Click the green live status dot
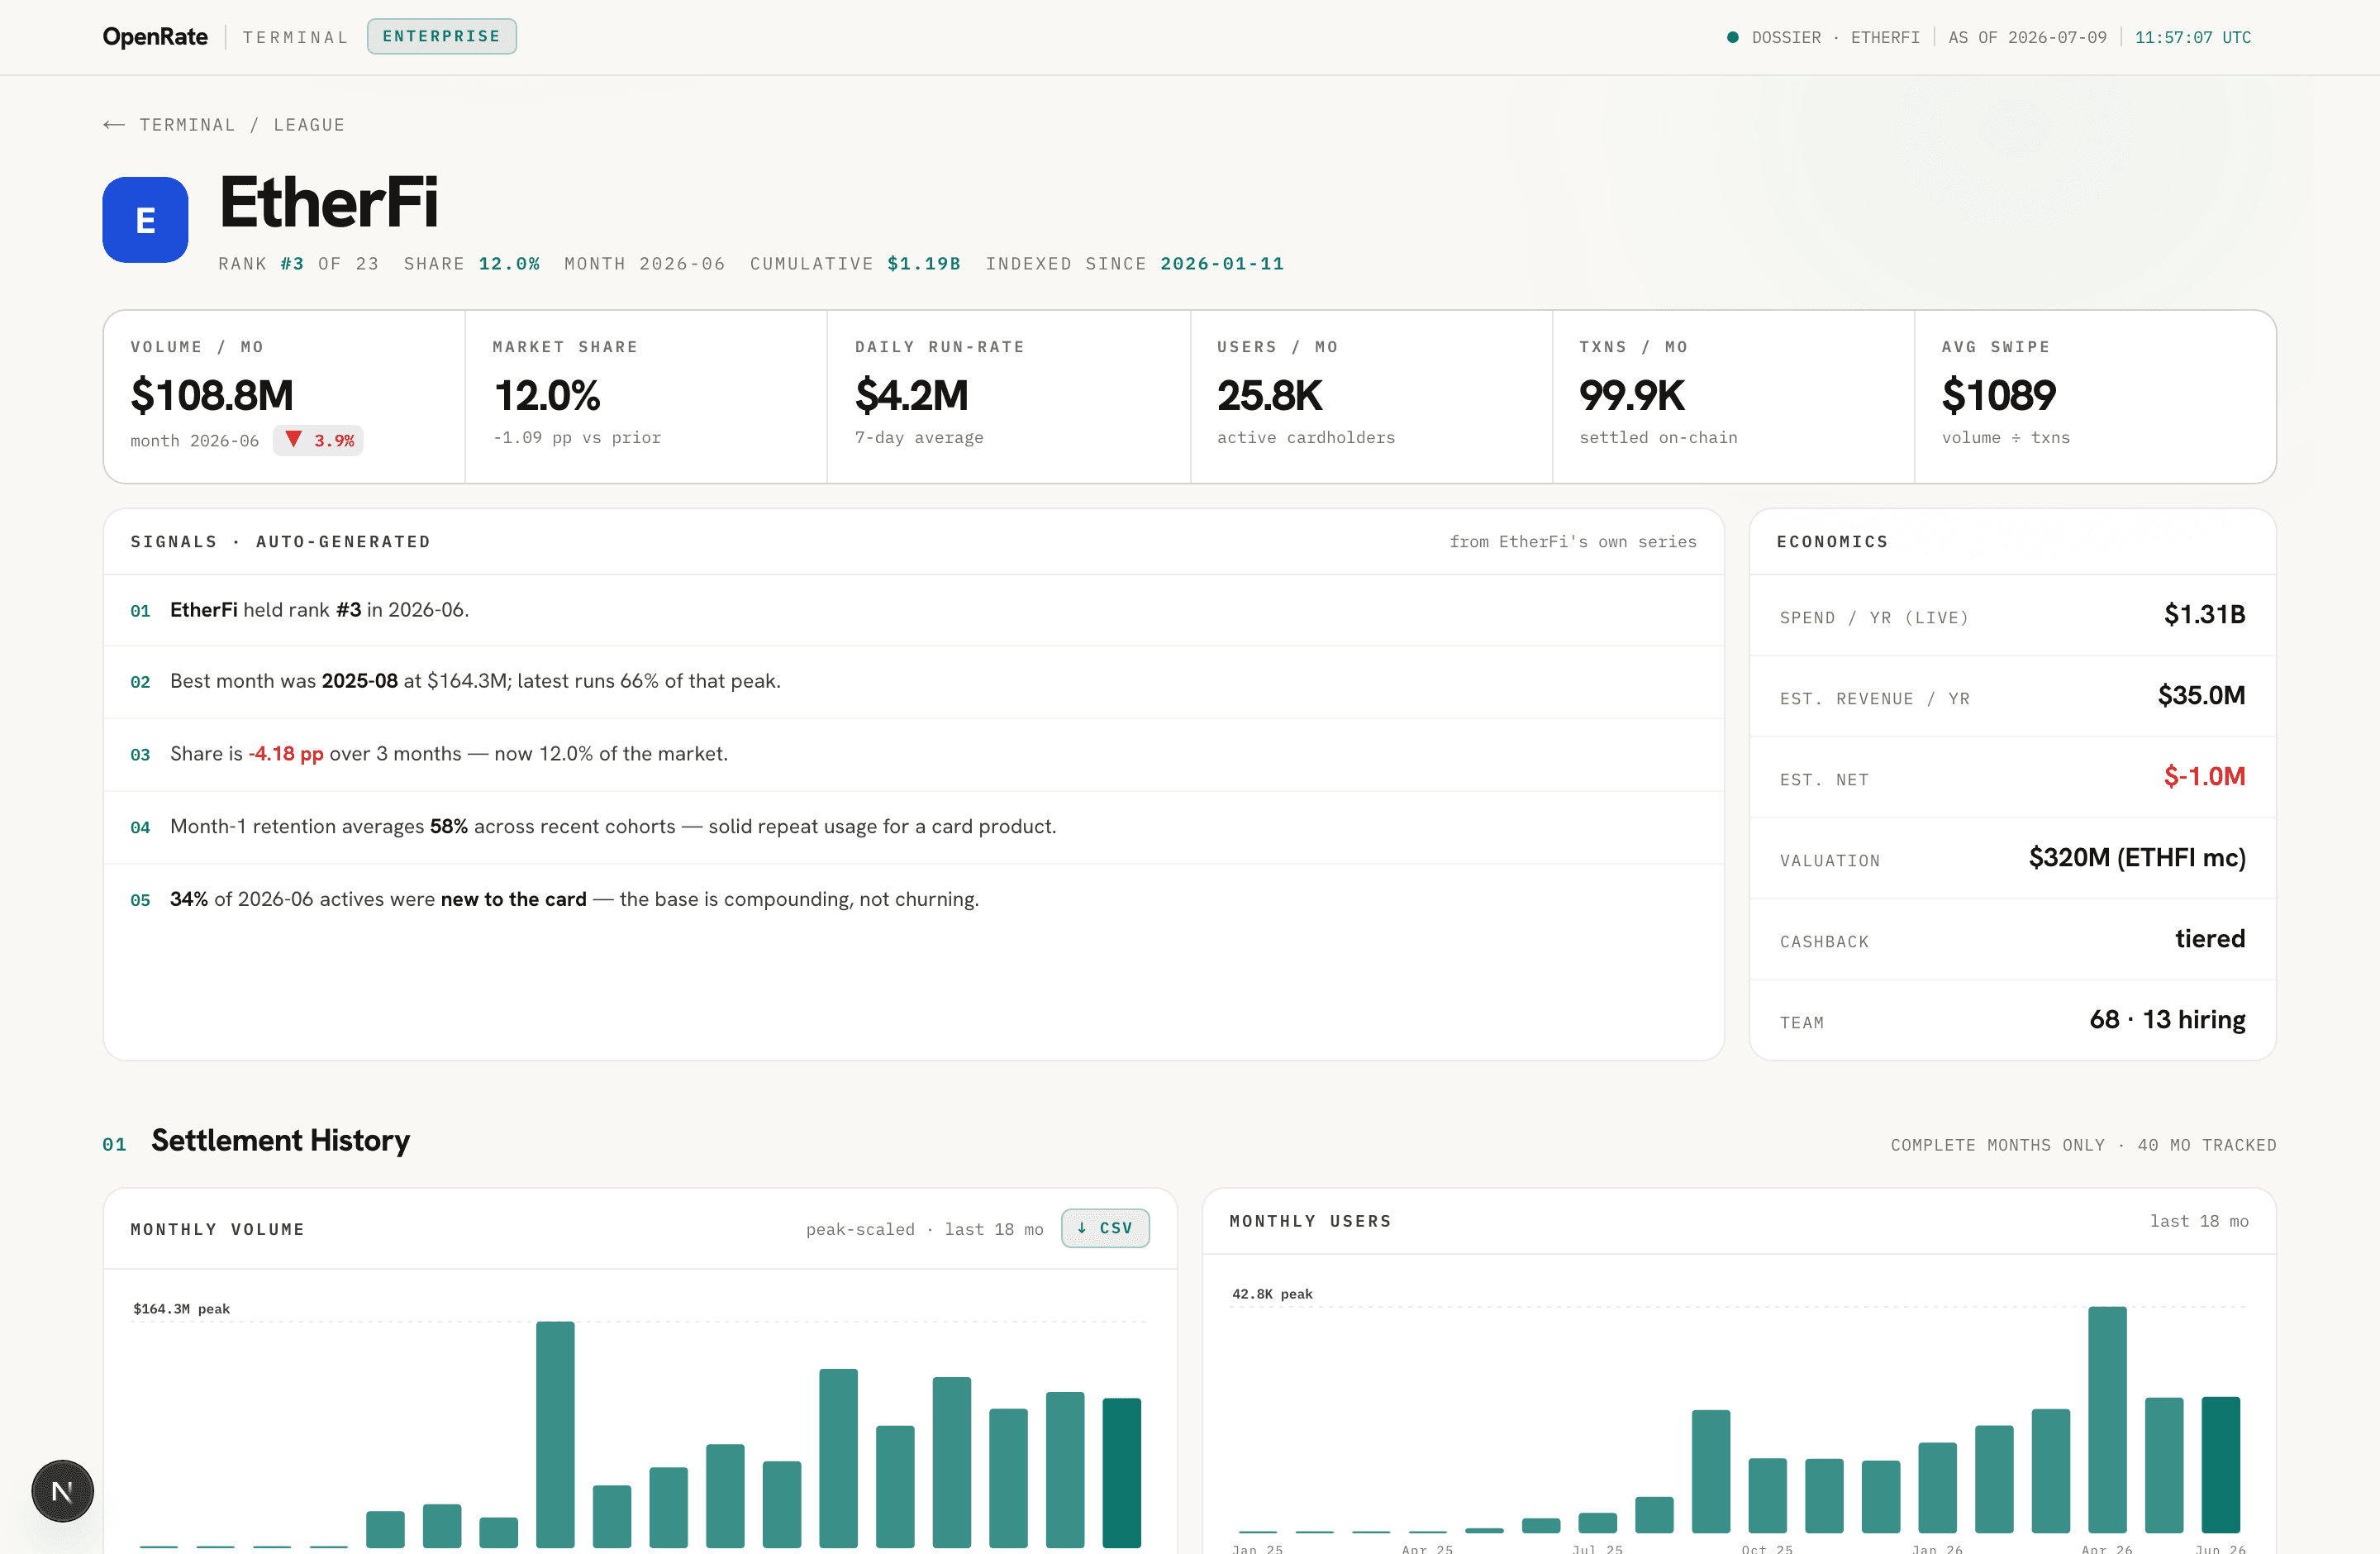Screen dimensions: 2380x1554 [1732, 37]
